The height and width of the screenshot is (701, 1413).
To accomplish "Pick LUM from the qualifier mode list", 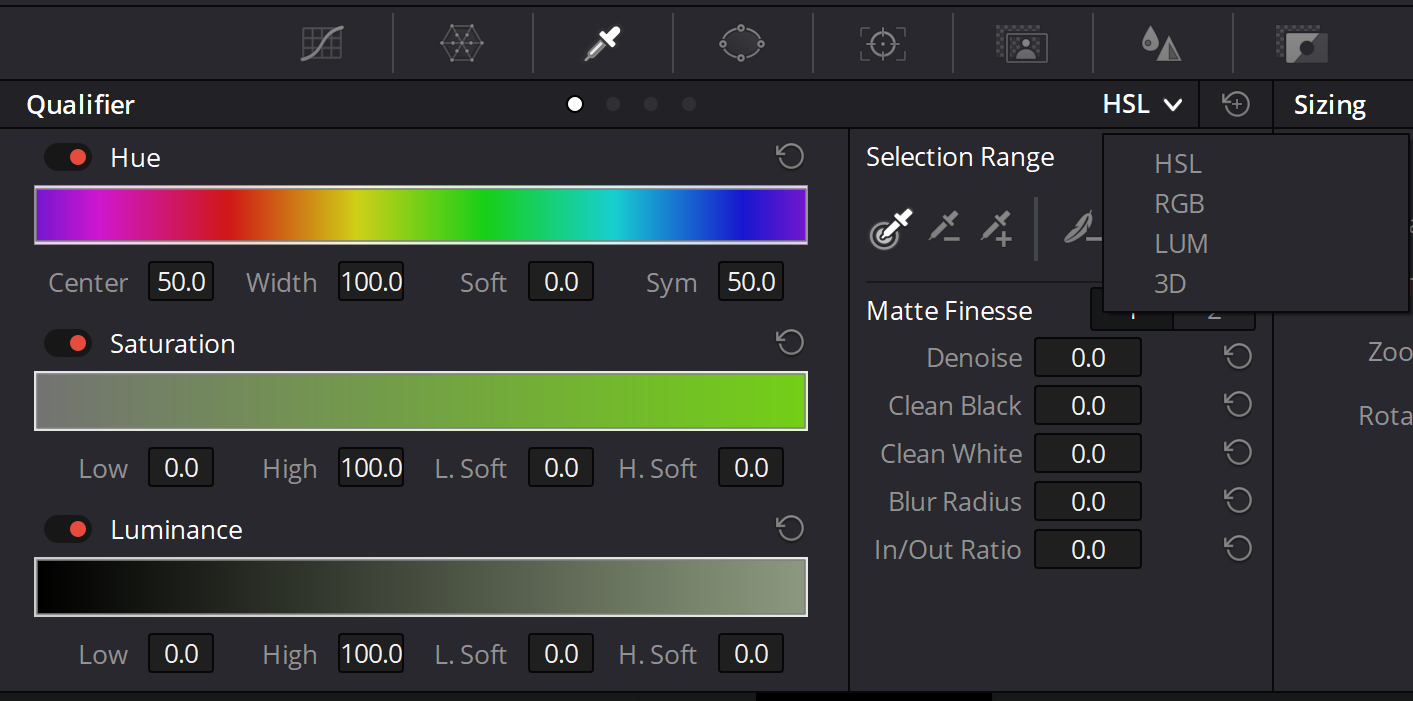I will 1181,244.
